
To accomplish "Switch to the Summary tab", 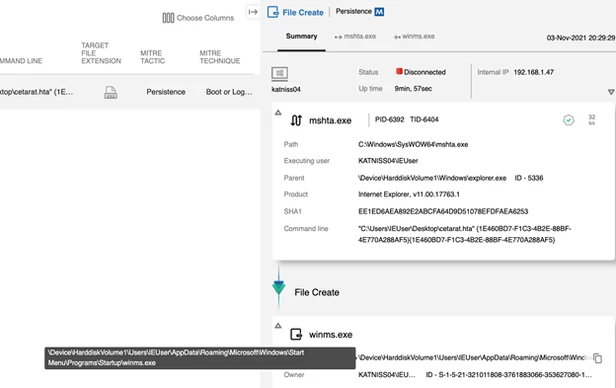I will 301,36.
